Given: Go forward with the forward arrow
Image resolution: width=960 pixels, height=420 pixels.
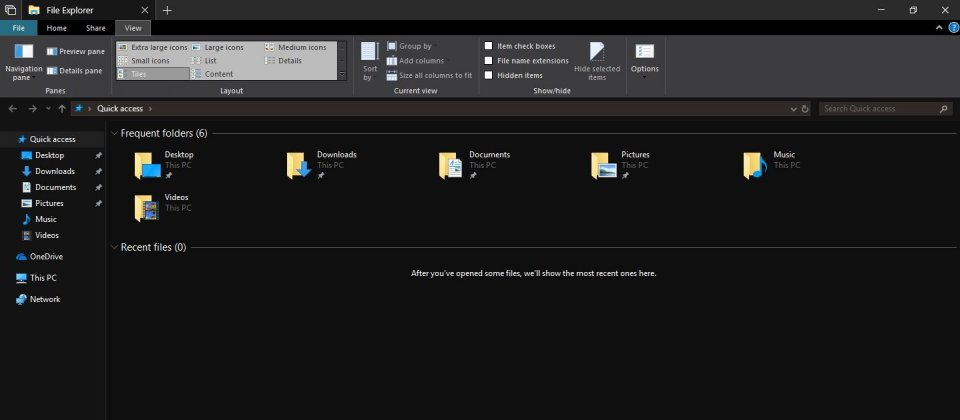Looking at the screenshot, I should coord(32,108).
